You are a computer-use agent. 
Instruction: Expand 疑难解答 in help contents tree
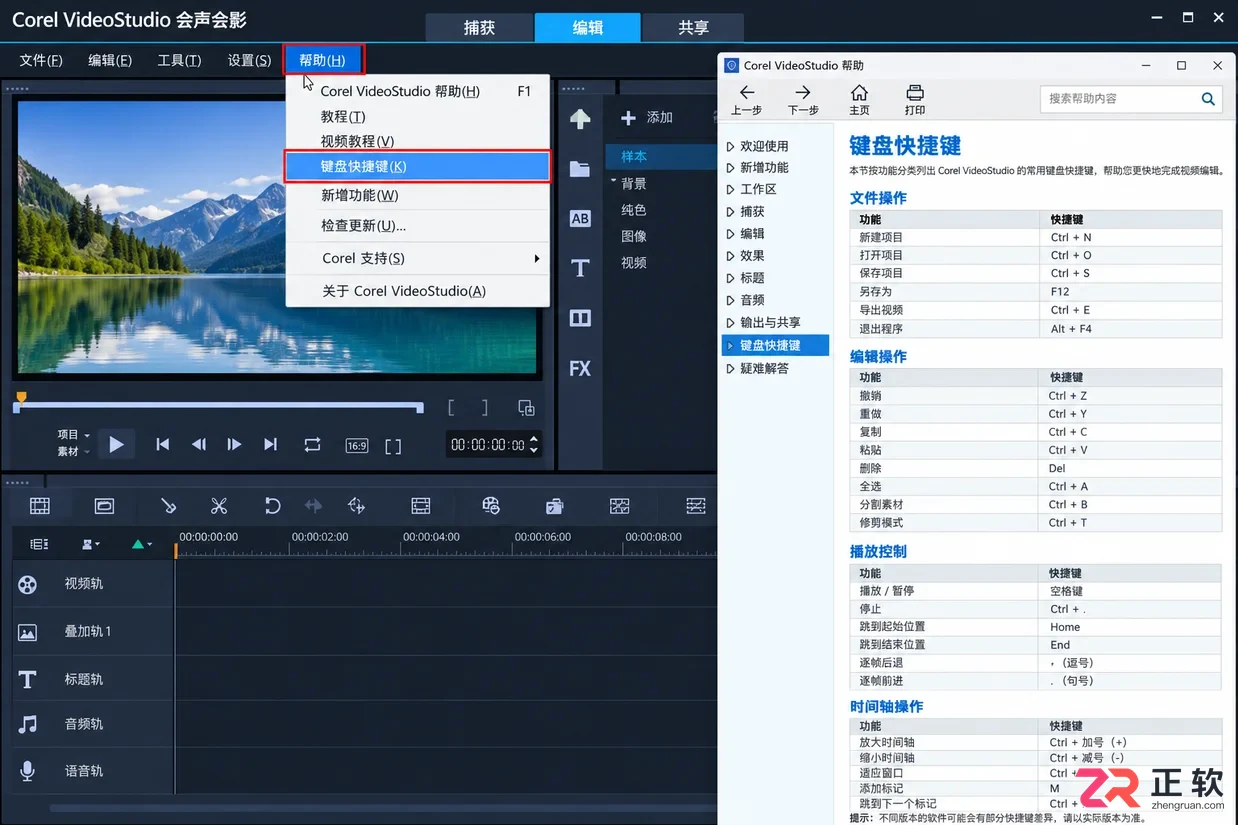[x=730, y=368]
